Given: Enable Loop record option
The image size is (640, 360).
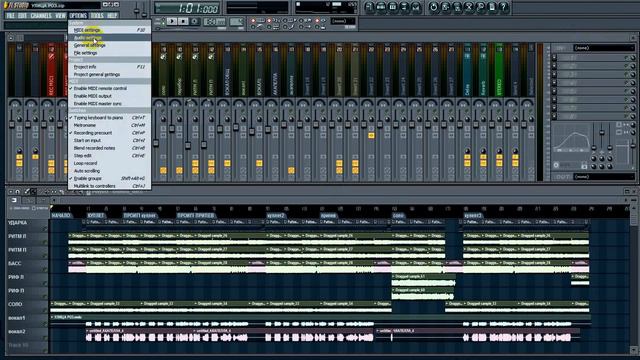Looking at the screenshot, I should point(109,163).
